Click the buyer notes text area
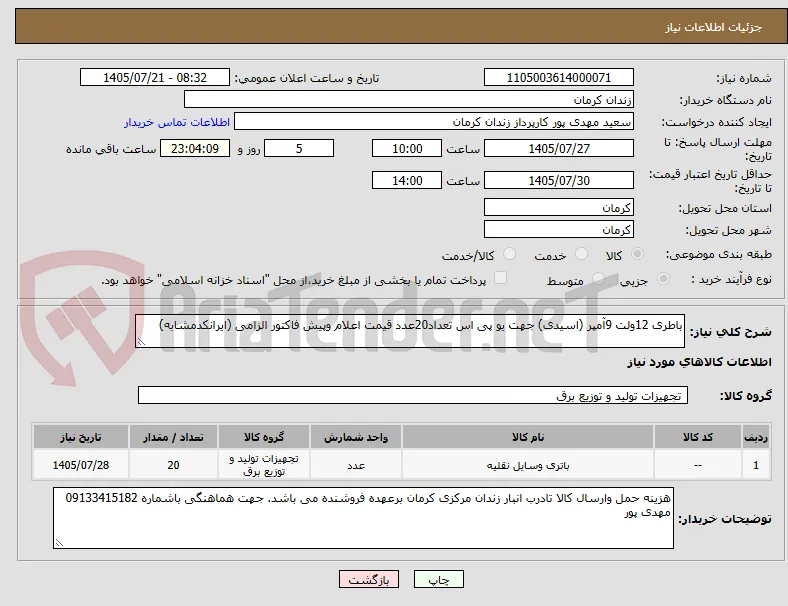The image size is (788, 606). pos(363,518)
